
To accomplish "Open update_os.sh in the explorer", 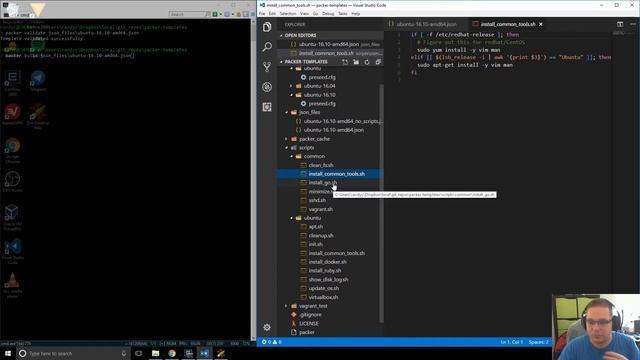I will [x=324, y=288].
